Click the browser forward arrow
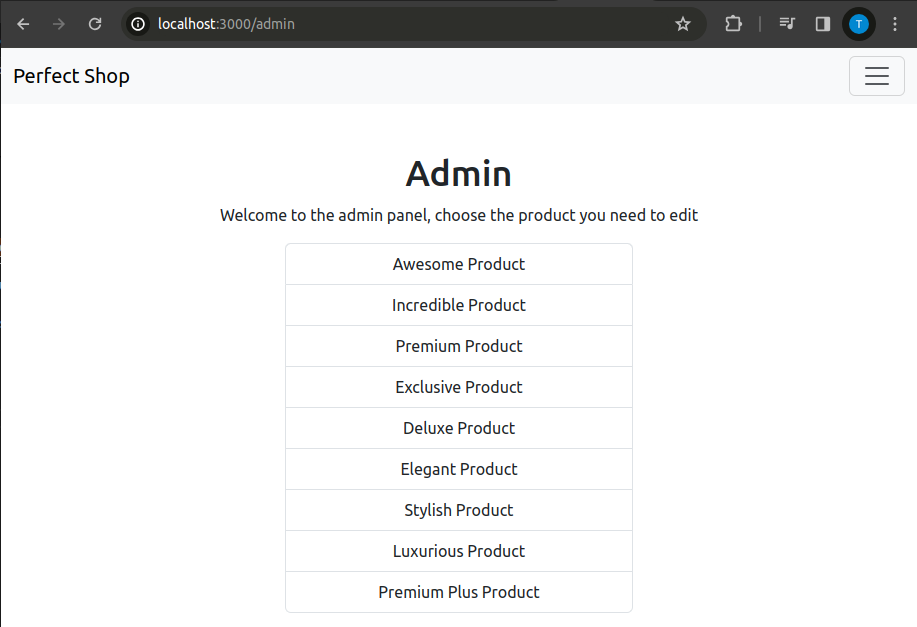 pos(58,24)
